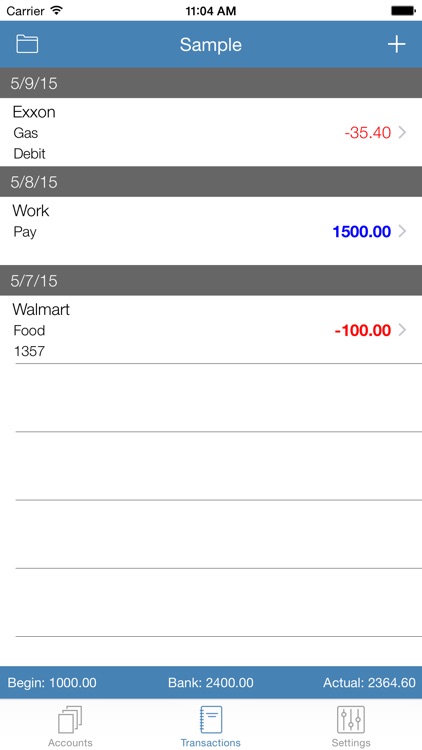The height and width of the screenshot is (750, 422).
Task: Open the Settings sliders icon
Action: tap(351, 719)
